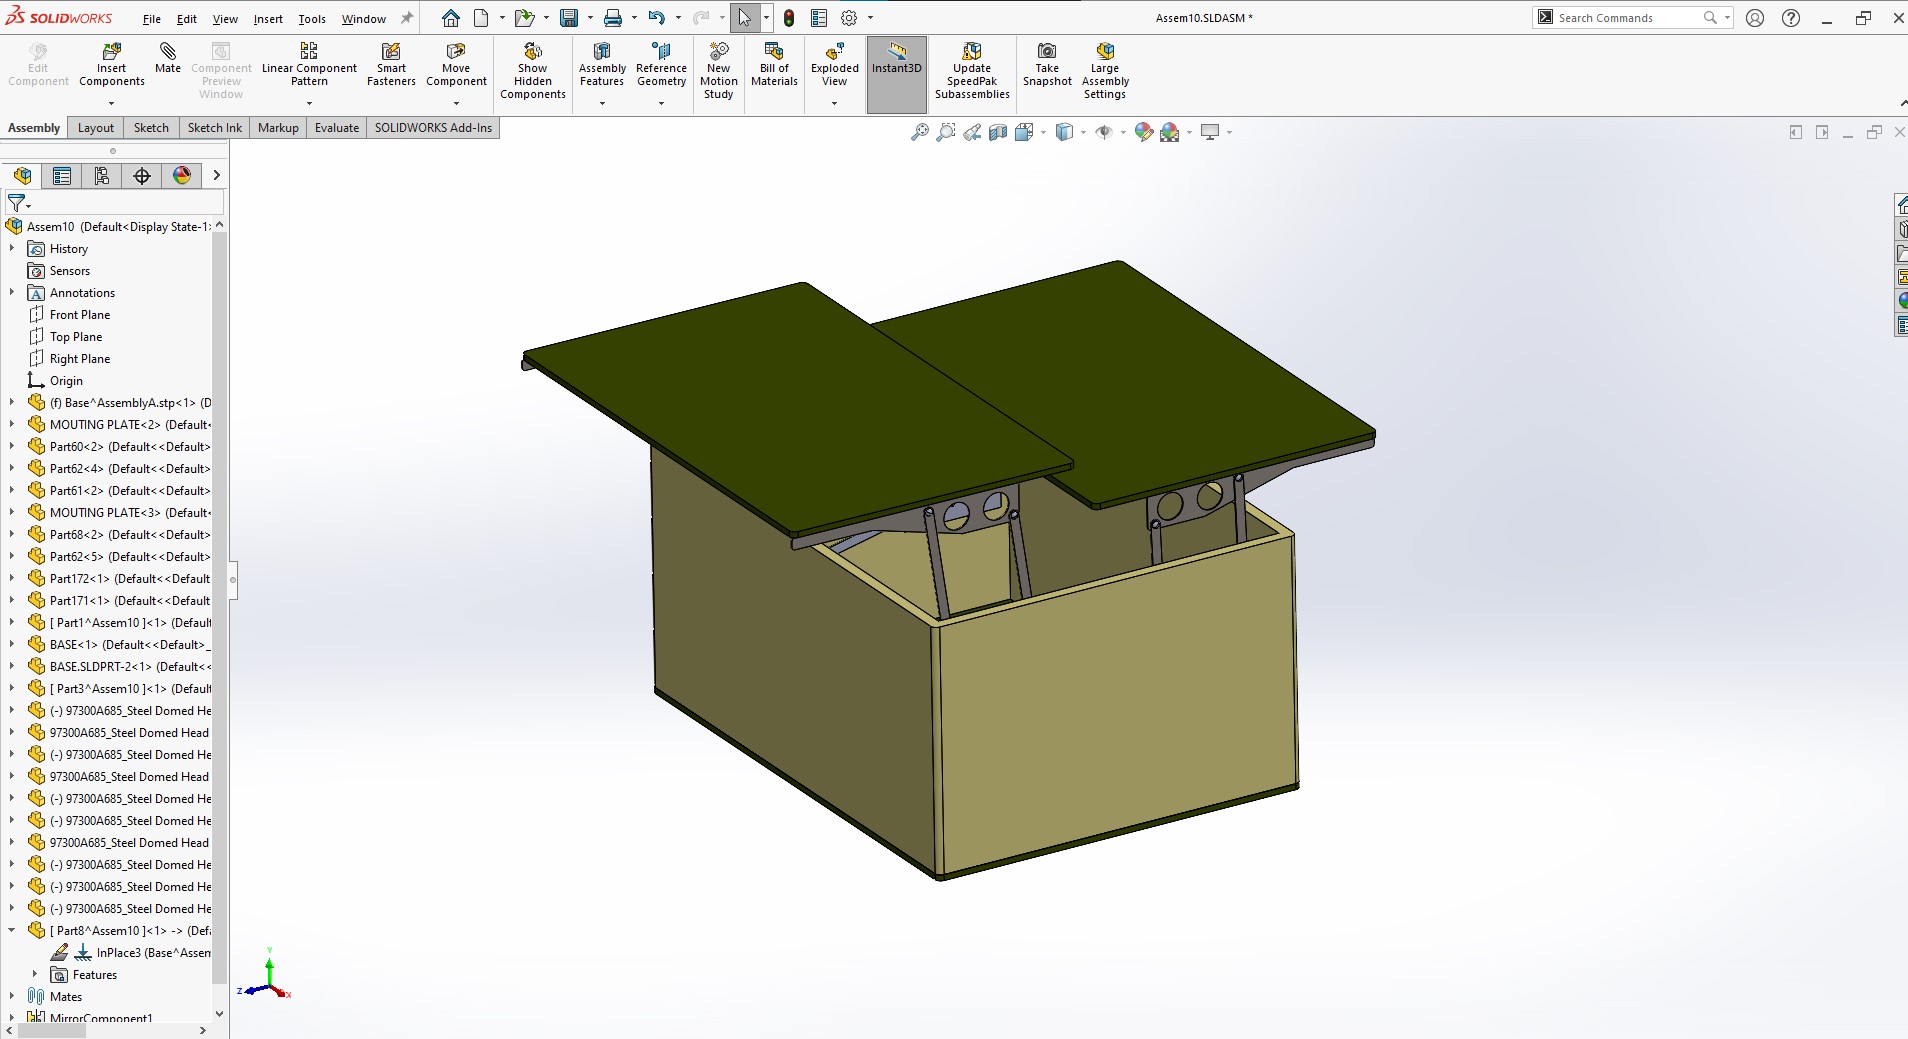Start a New Motion Study

718,52
